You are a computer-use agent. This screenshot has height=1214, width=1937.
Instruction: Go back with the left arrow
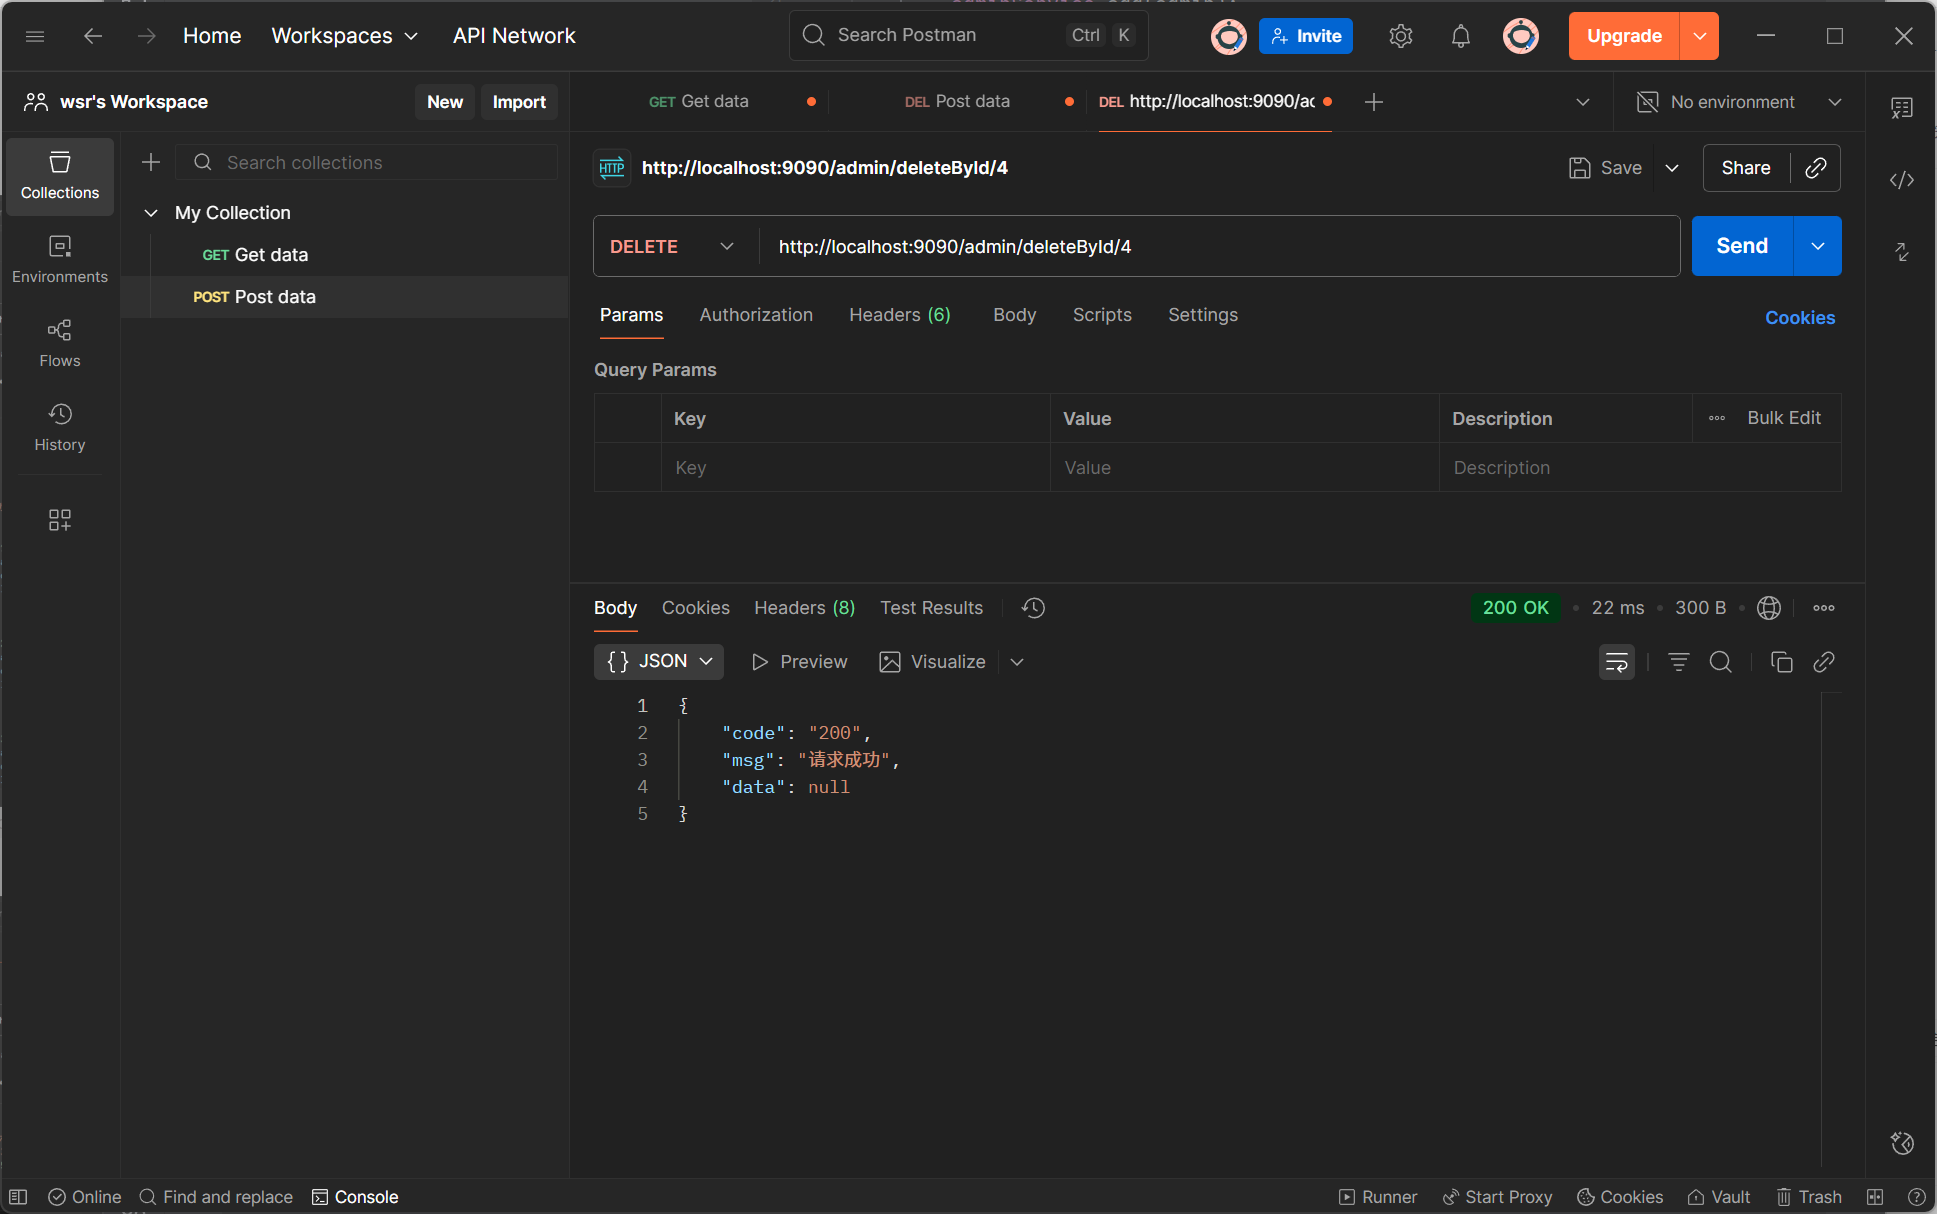pyautogui.click(x=93, y=36)
